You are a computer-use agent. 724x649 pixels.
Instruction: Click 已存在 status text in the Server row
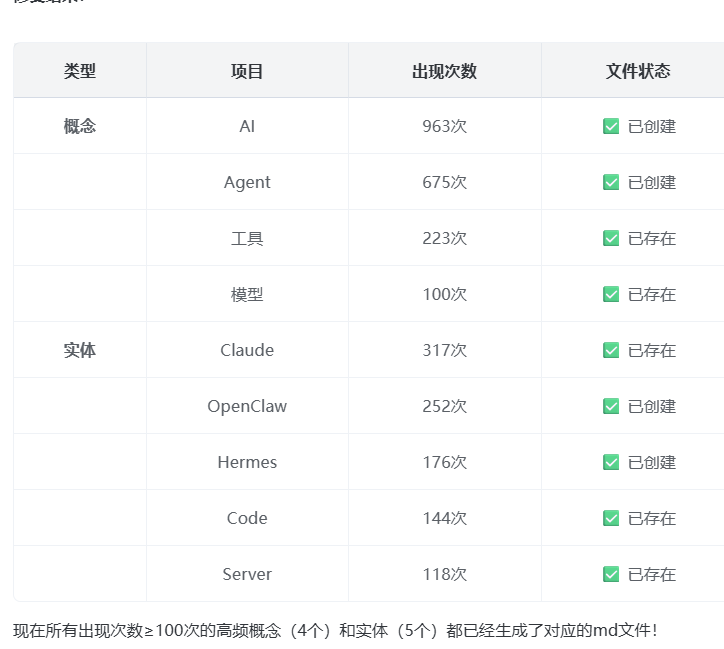pyautogui.click(x=652, y=574)
